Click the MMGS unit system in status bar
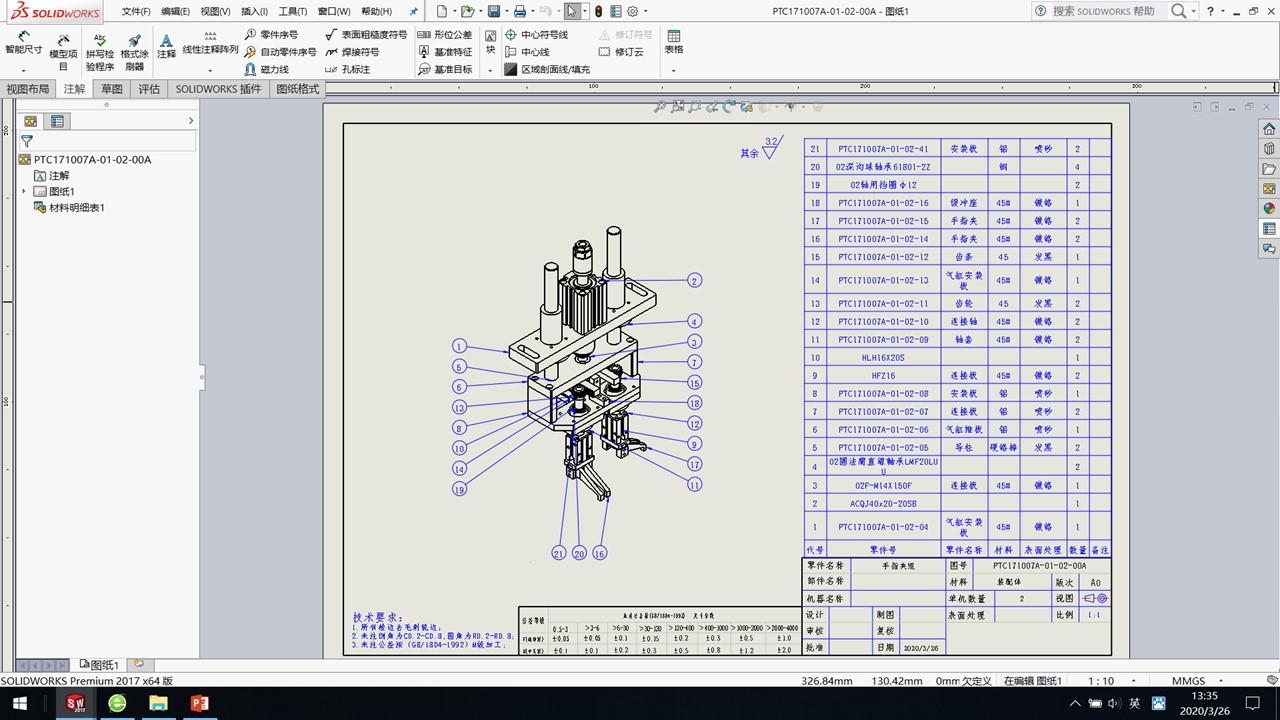Screen dimensions: 1280x720 click(1188, 681)
